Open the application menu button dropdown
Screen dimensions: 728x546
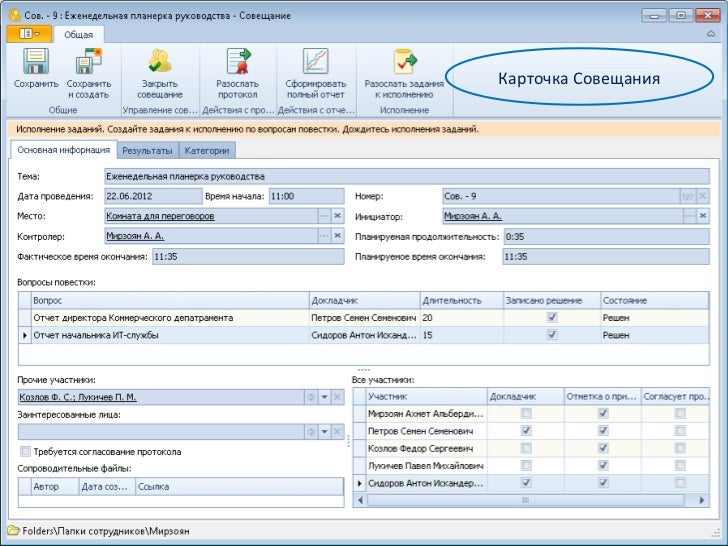(x=28, y=33)
